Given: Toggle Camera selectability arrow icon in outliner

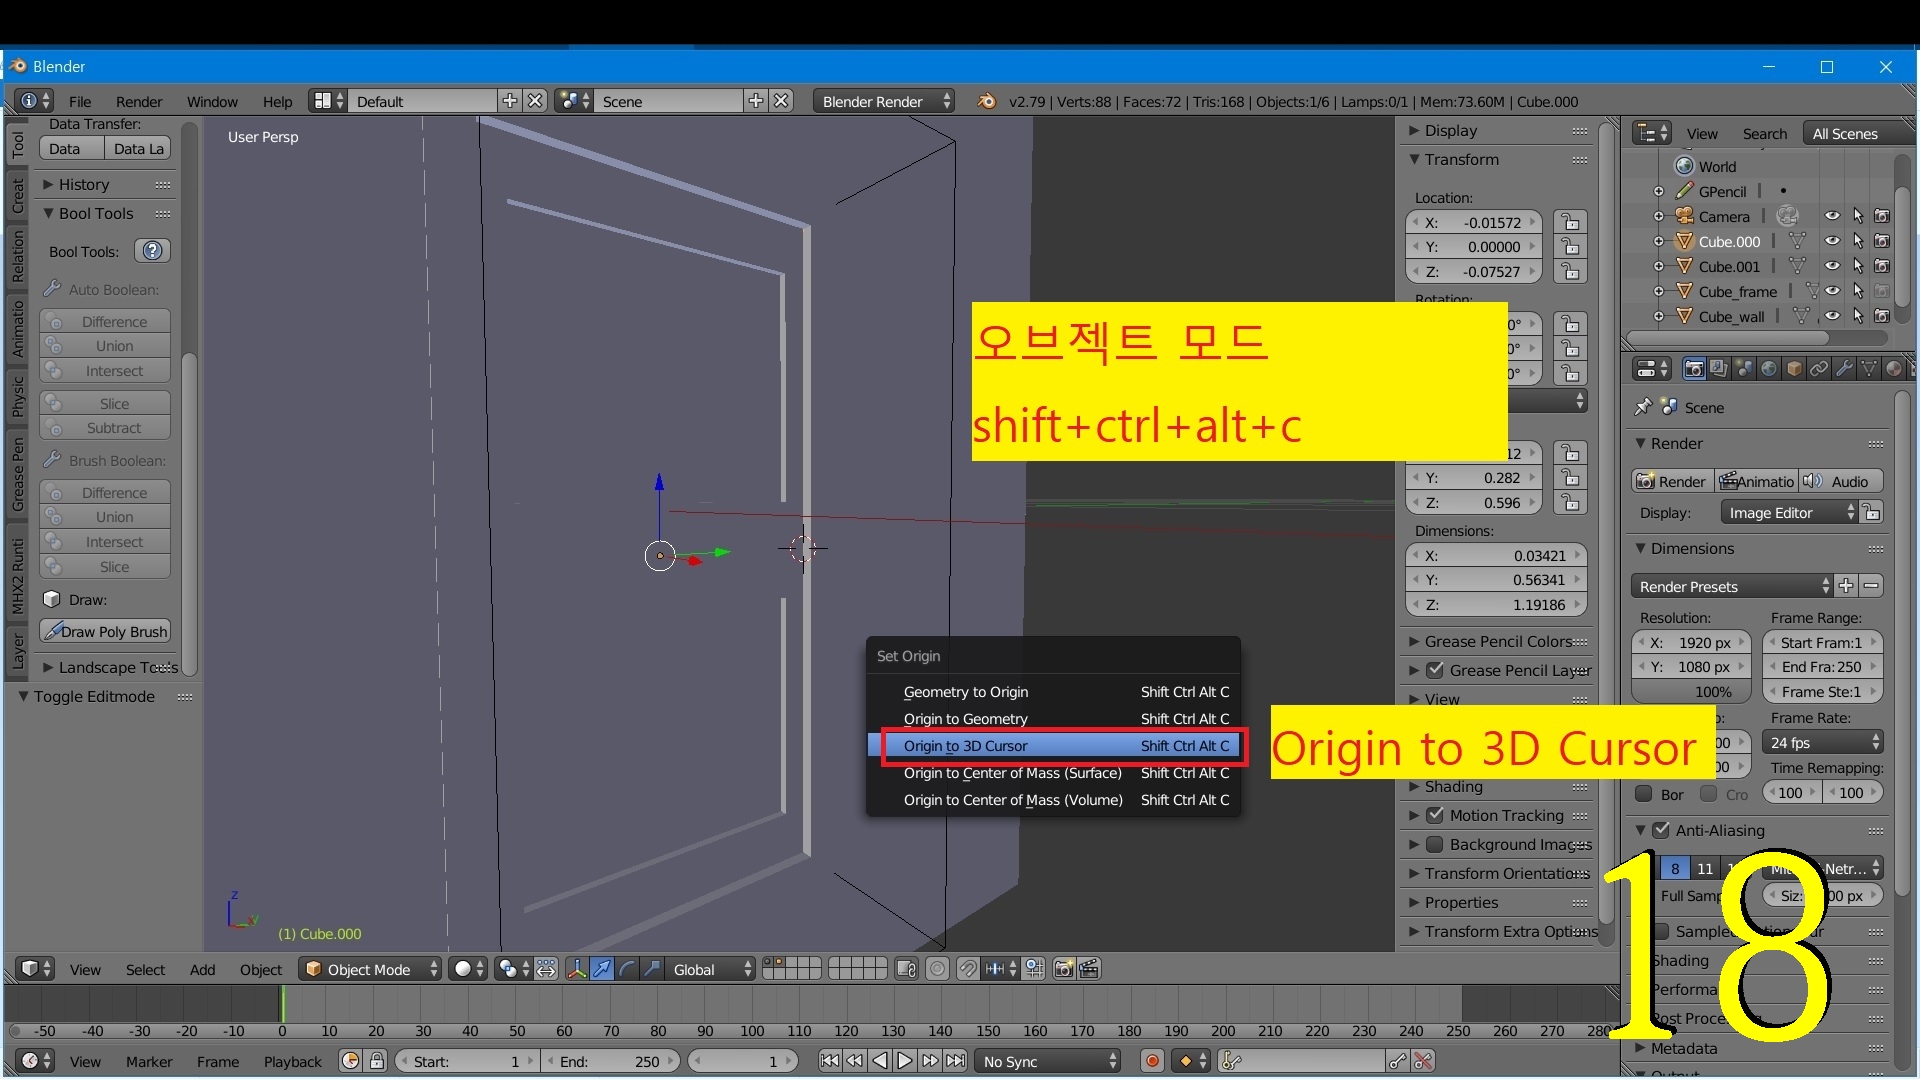Looking at the screenshot, I should tap(1857, 216).
